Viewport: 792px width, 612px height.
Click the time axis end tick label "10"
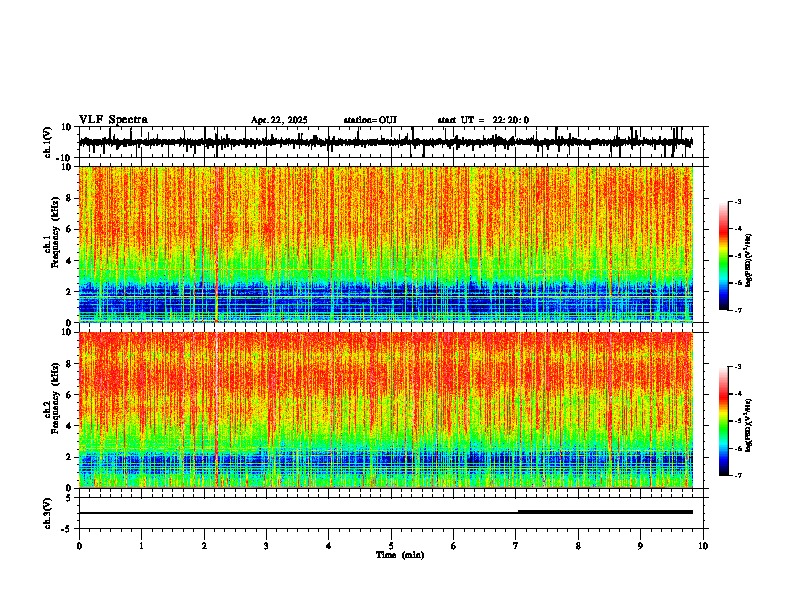coord(703,546)
